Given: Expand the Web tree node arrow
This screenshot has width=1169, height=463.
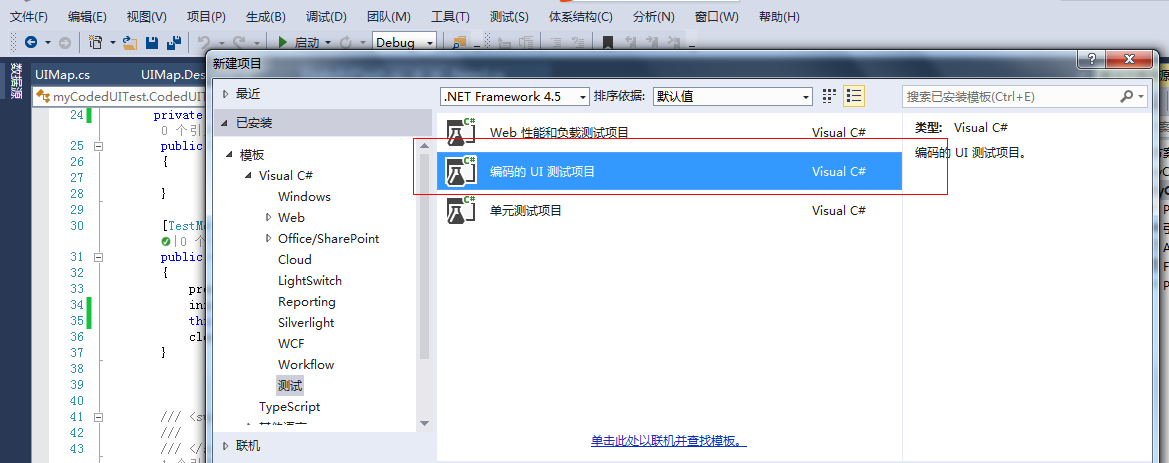Looking at the screenshot, I should point(268,218).
